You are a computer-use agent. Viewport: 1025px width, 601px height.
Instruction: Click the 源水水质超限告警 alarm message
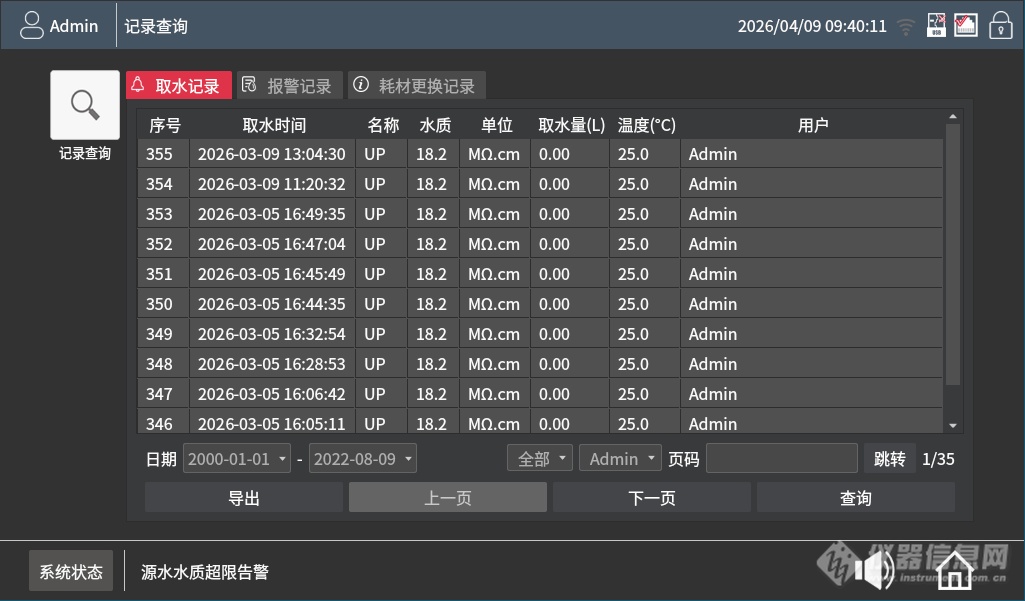coord(205,572)
